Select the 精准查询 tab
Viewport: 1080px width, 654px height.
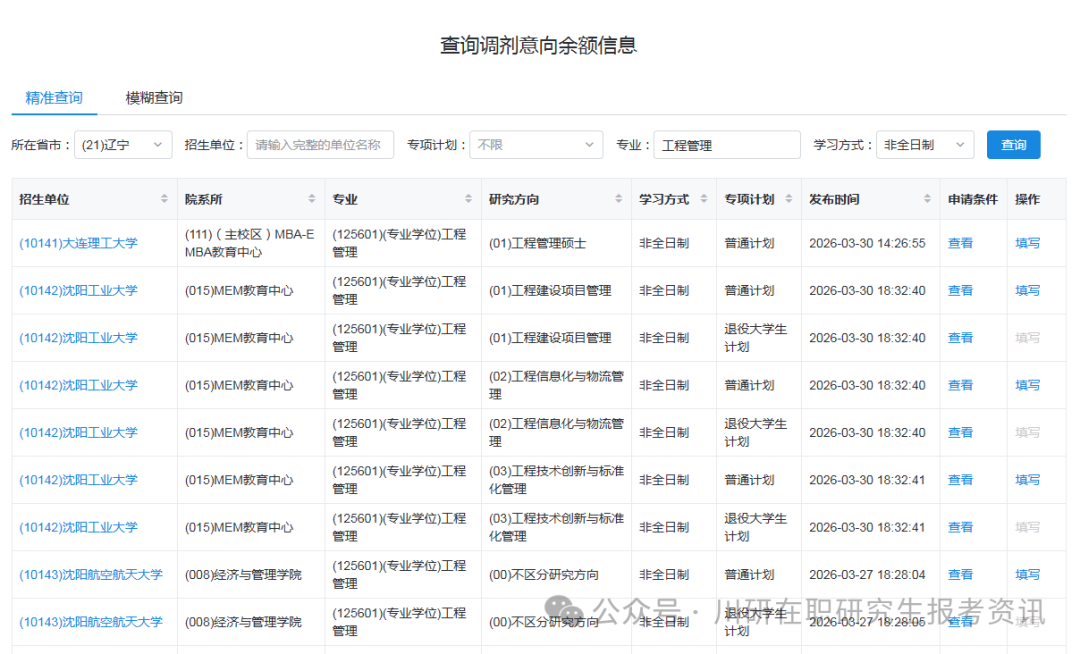pyautogui.click(x=53, y=98)
